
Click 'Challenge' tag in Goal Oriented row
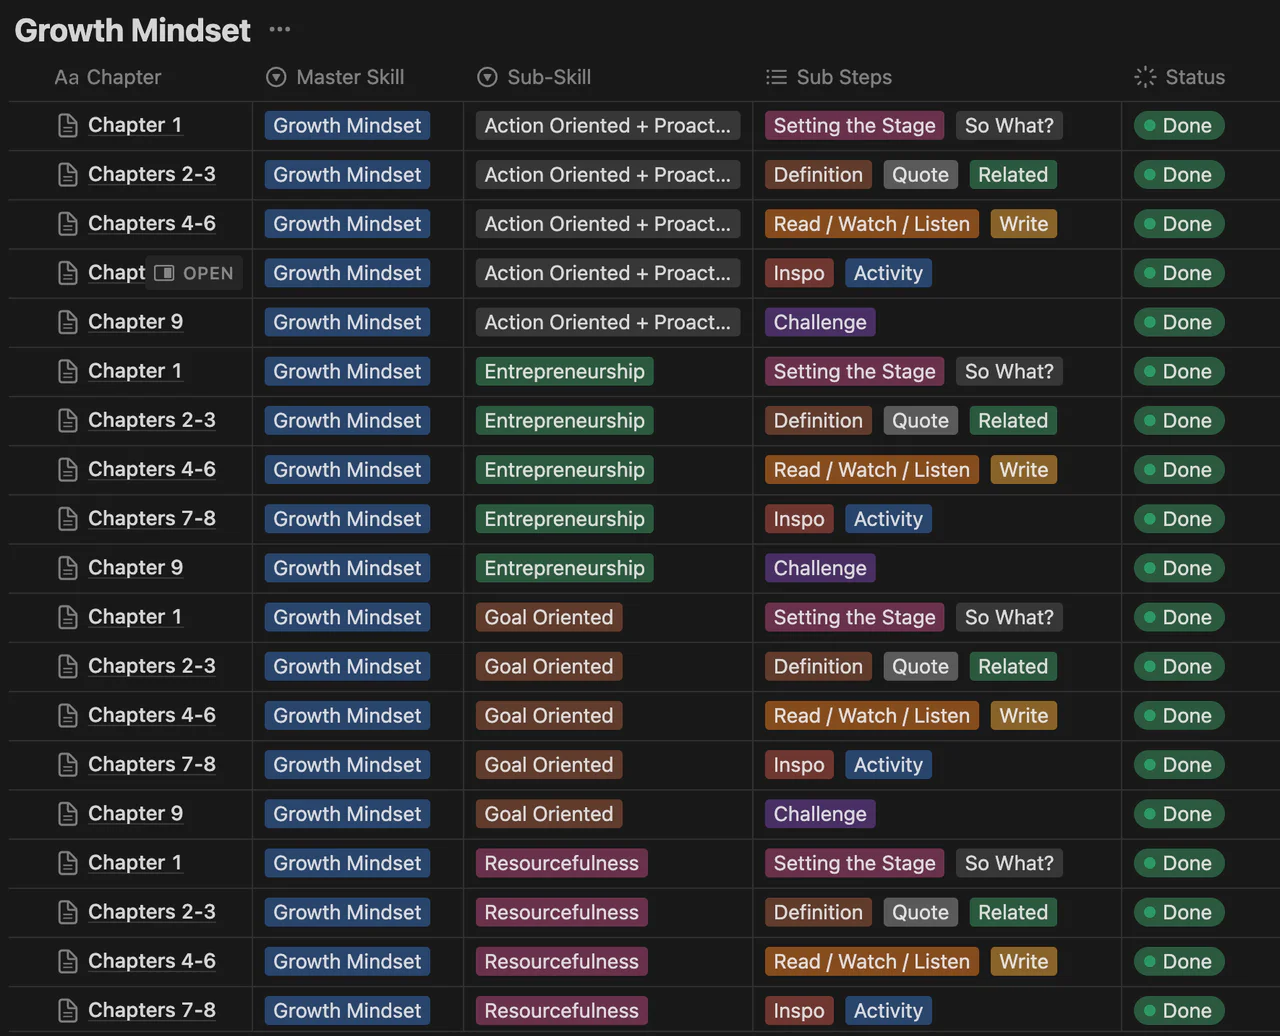coord(820,813)
